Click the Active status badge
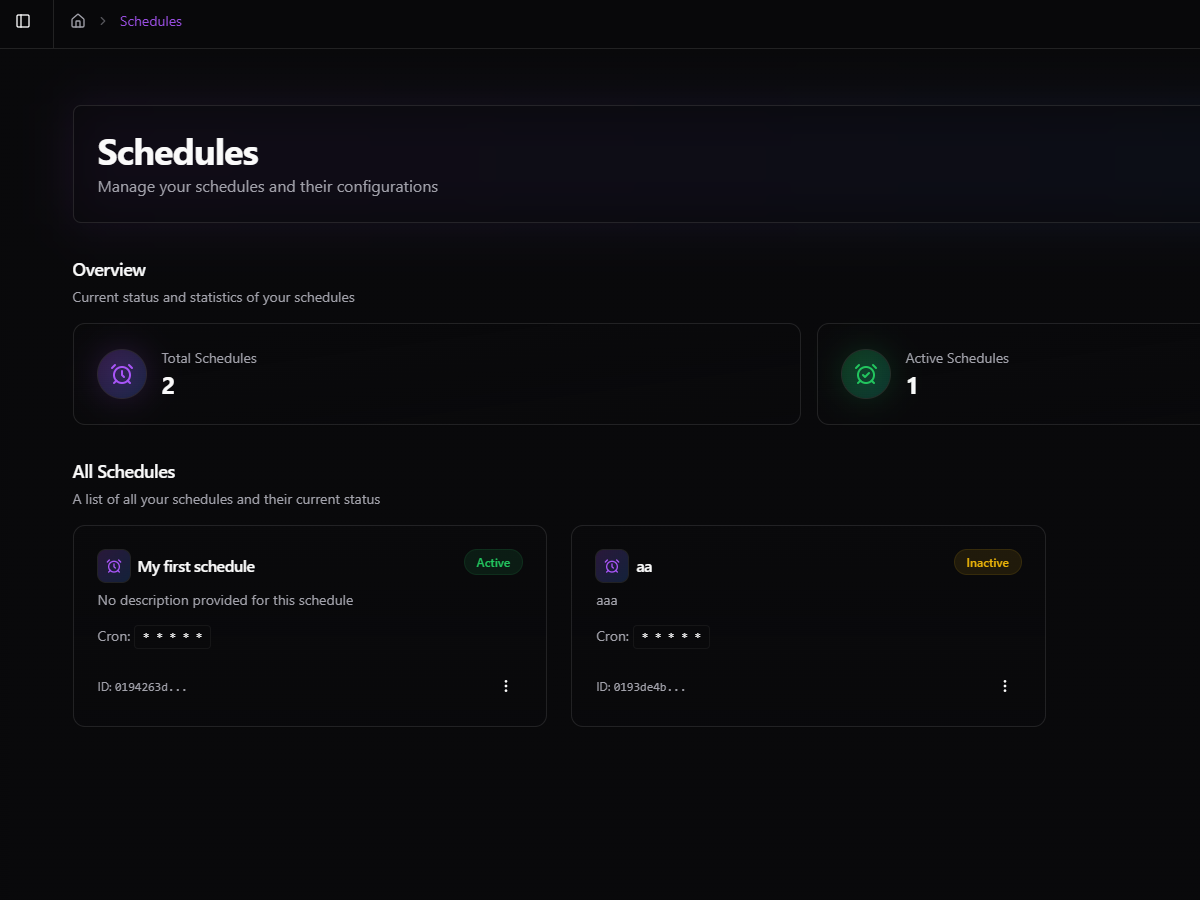This screenshot has height=900, width=1200. point(493,563)
